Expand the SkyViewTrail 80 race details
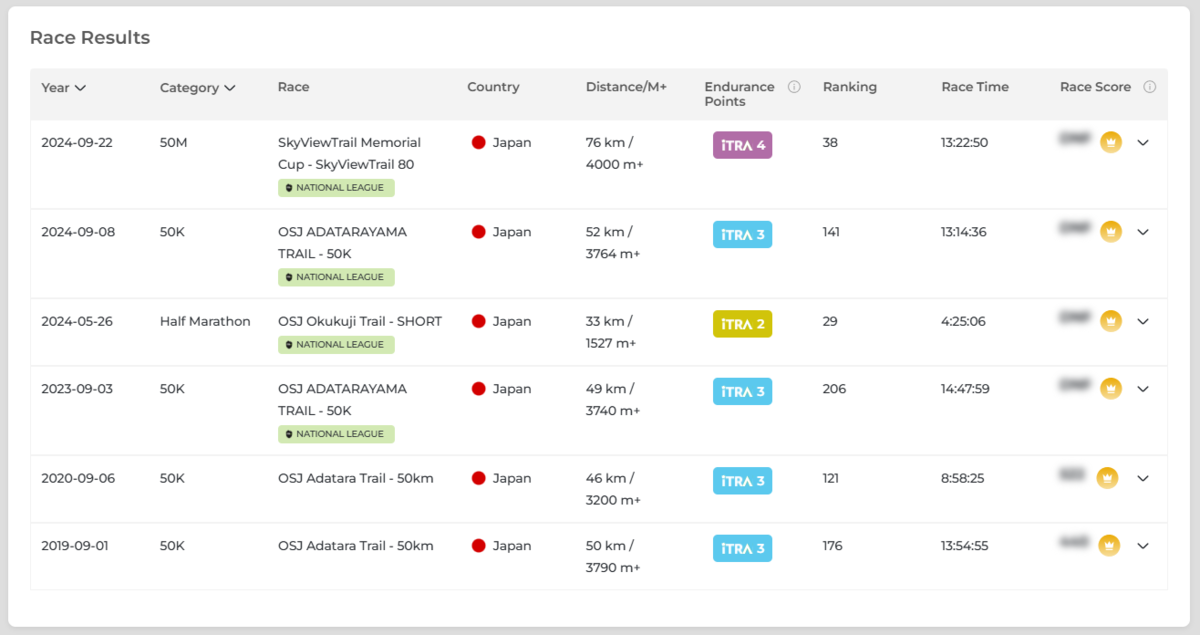Image resolution: width=1200 pixels, height=635 pixels. tap(1144, 143)
